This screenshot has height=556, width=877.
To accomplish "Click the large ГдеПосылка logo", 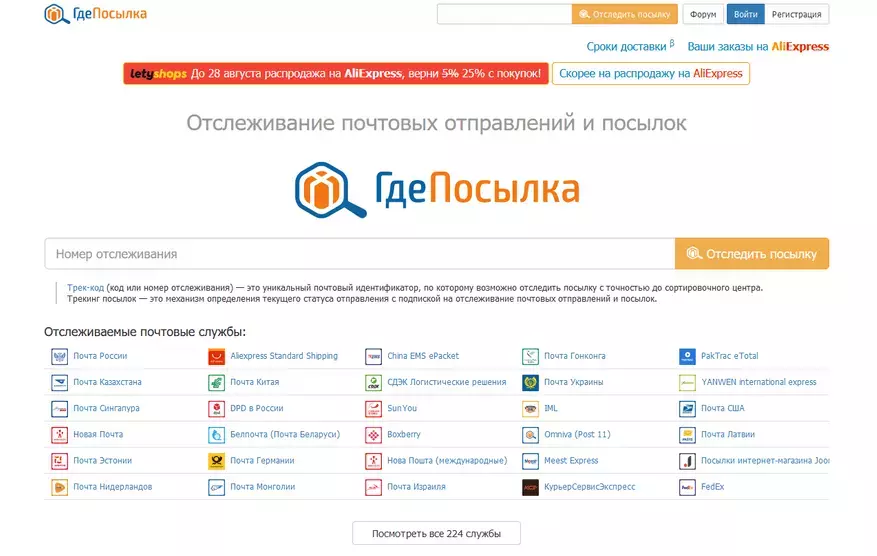I will pyautogui.click(x=437, y=189).
